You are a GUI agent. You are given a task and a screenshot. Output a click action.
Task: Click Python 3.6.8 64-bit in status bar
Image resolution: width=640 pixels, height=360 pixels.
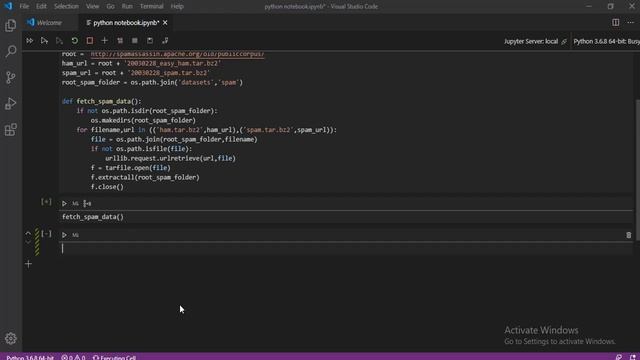[x=30, y=357]
